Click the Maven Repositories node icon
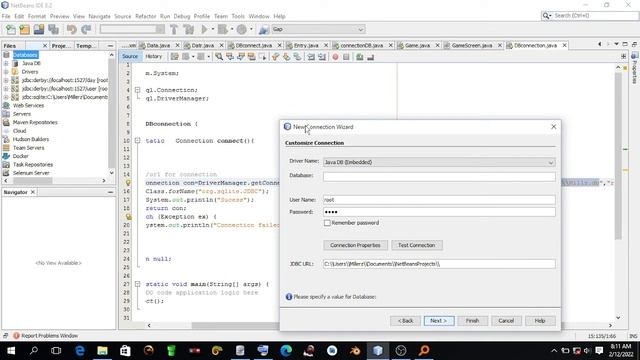The height and width of the screenshot is (360, 640). (6, 122)
